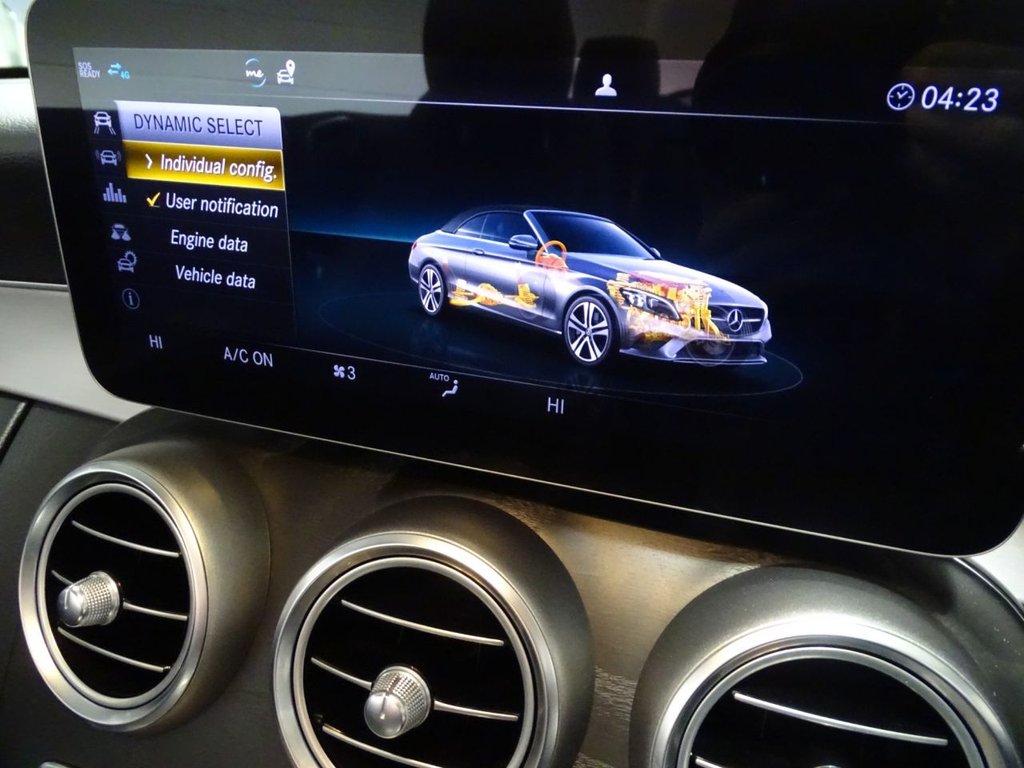The width and height of the screenshot is (1024, 768).
Task: Uncheck the User notification option
Action: (x=211, y=205)
